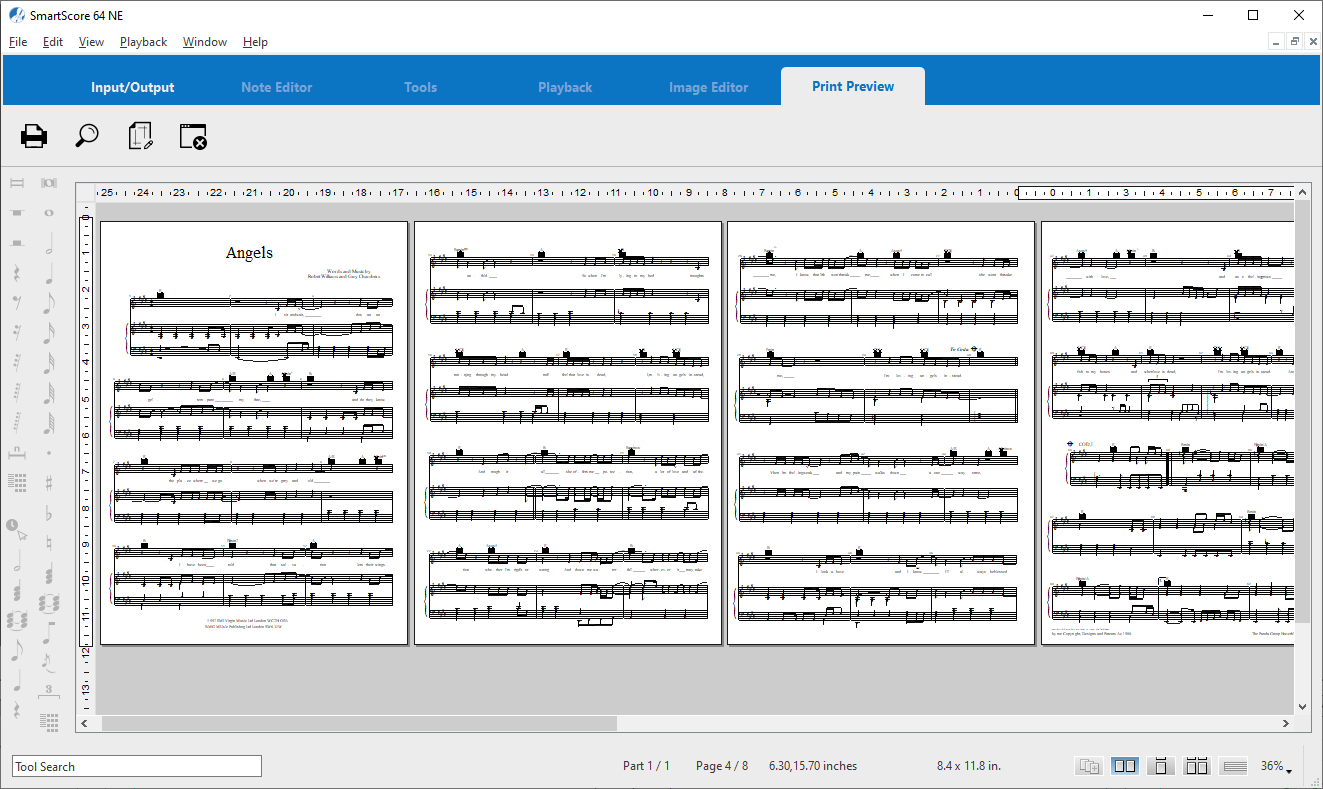Click the Print icon in the toolbar
Image resolution: width=1323 pixels, height=789 pixels.
(x=34, y=136)
